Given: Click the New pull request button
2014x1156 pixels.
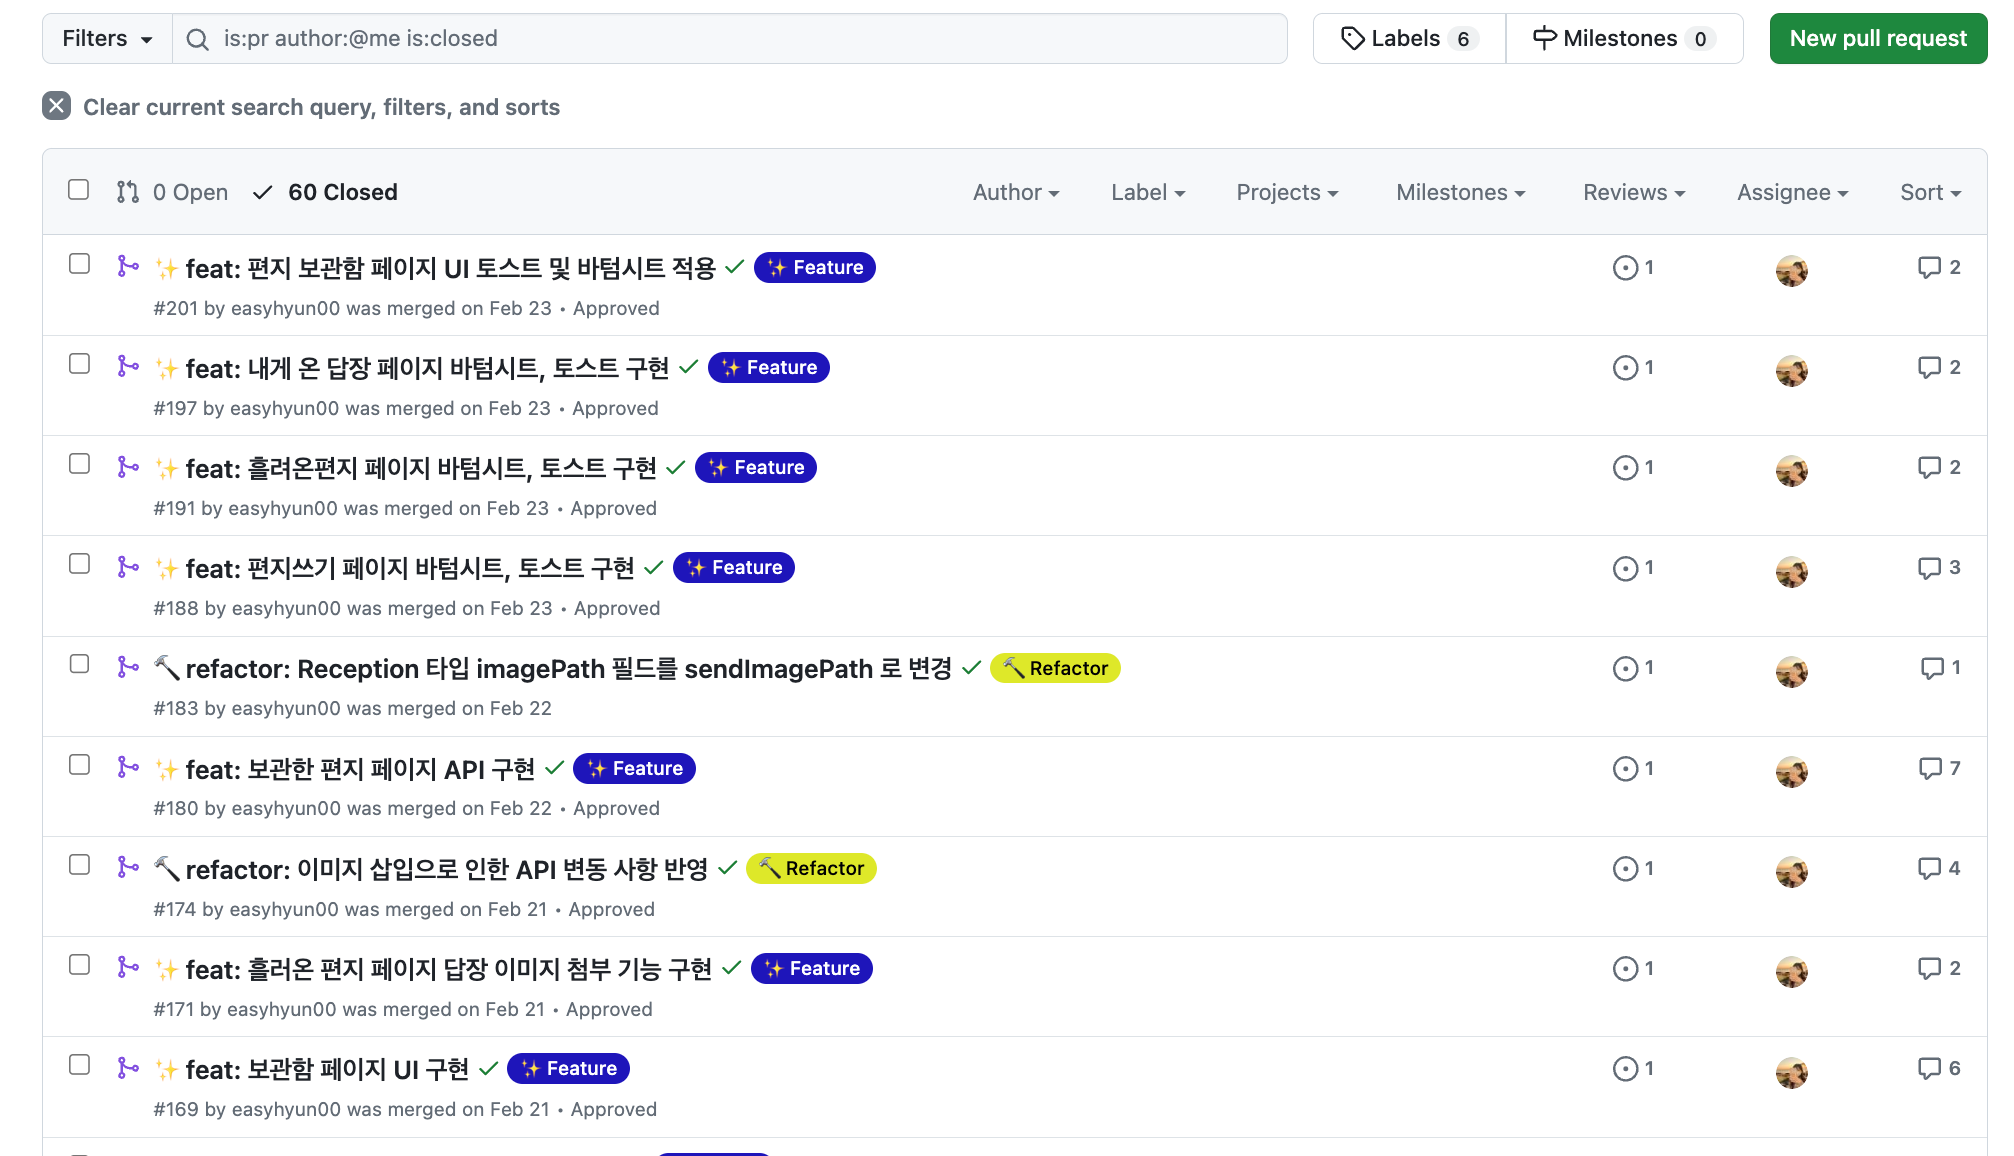Looking at the screenshot, I should (1877, 38).
